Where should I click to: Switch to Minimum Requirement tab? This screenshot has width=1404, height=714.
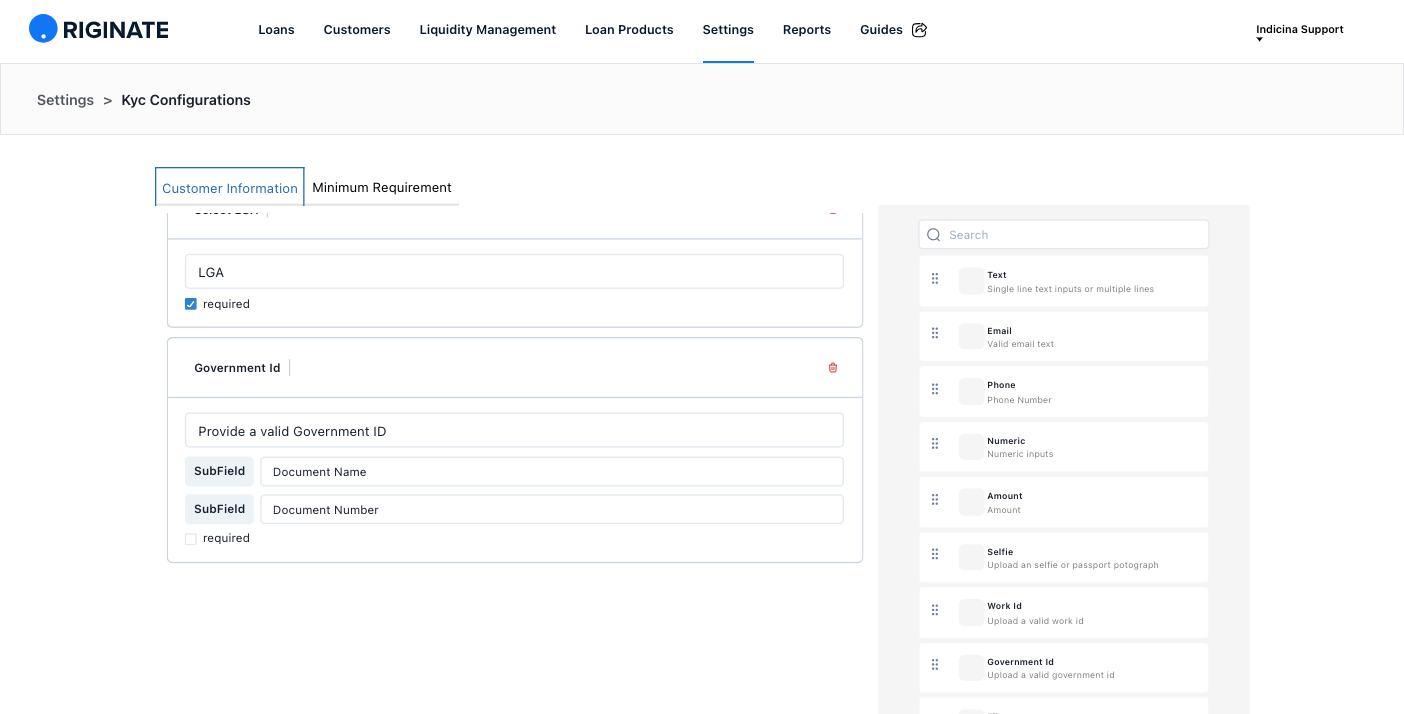click(382, 187)
